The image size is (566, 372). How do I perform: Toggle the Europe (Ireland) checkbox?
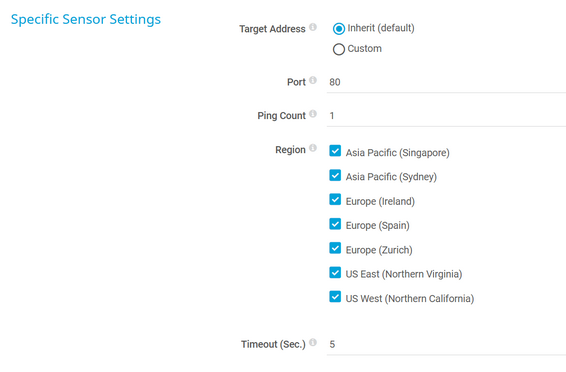(335, 199)
